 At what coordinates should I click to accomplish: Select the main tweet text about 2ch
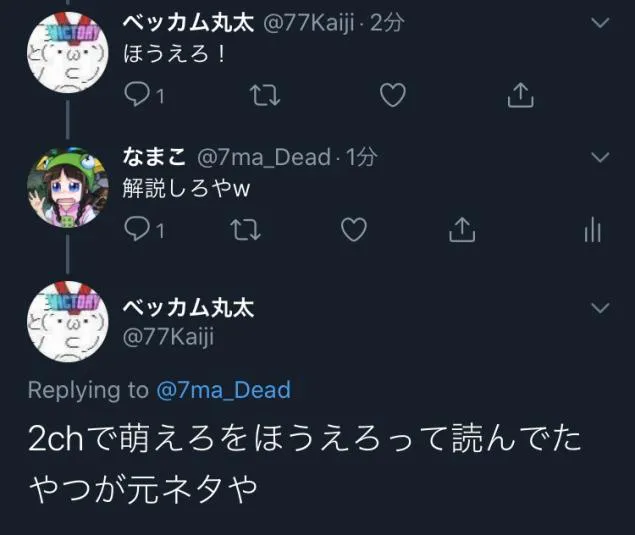305,463
